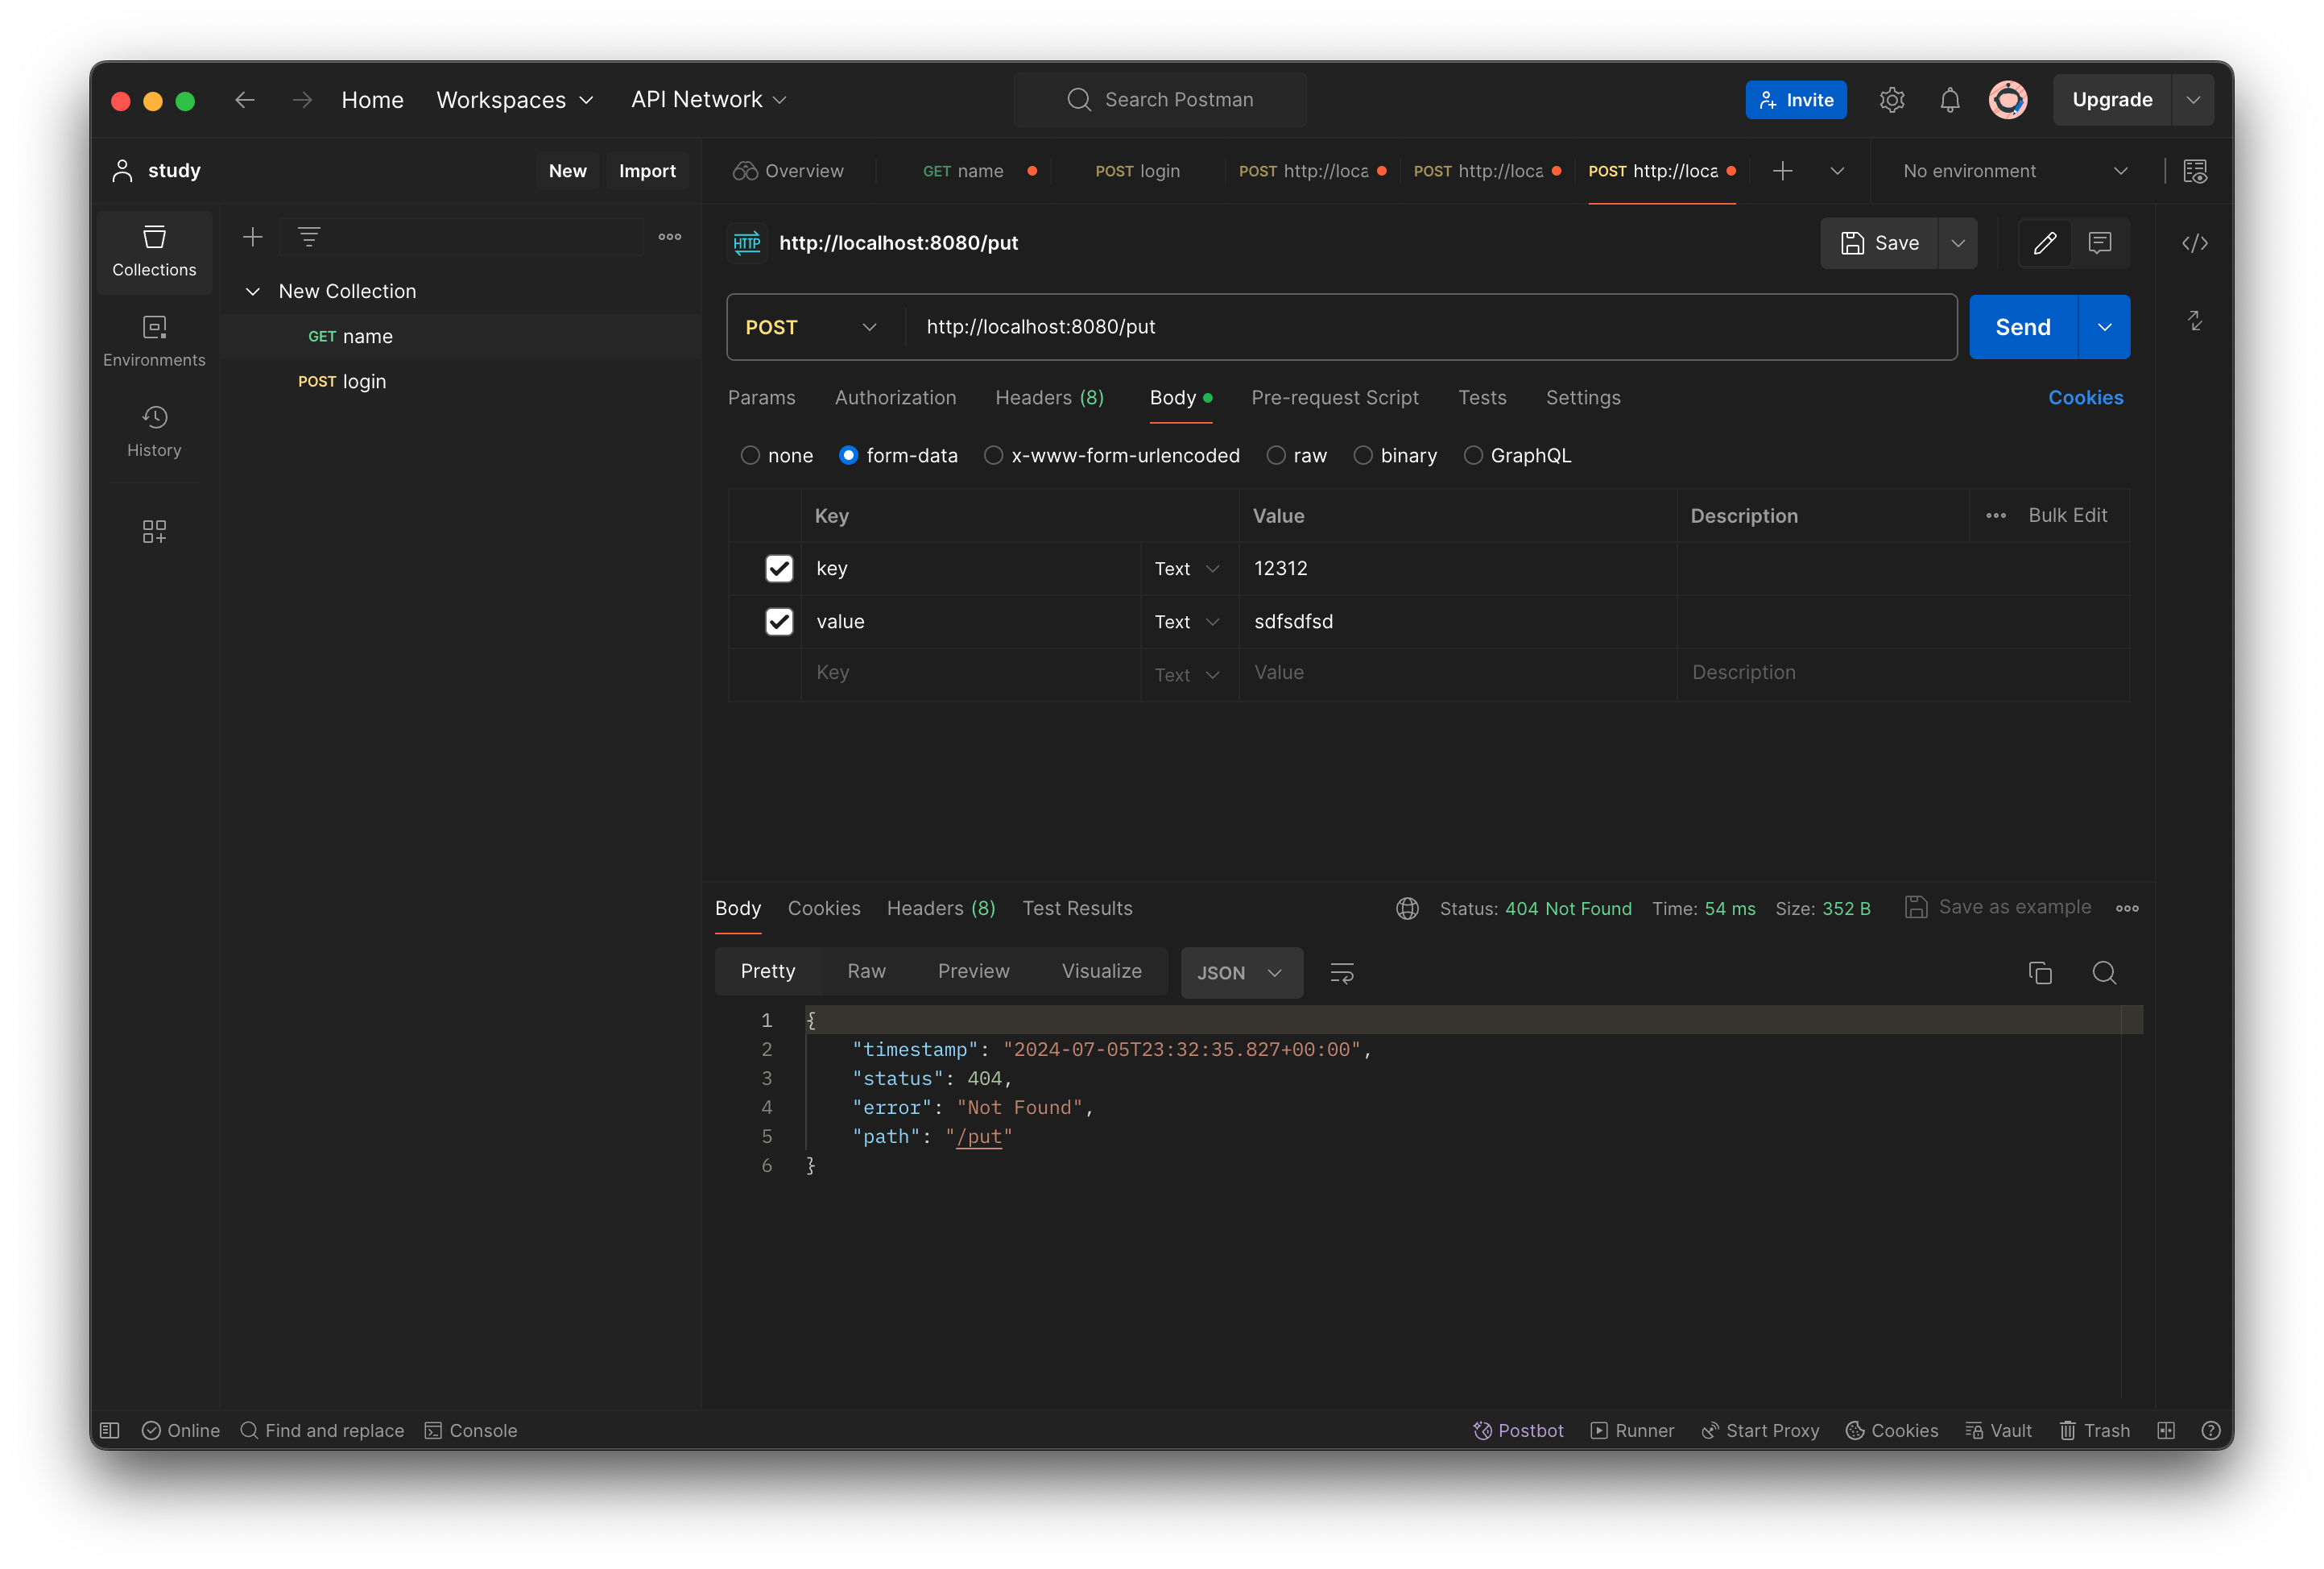Click the New button

[567, 171]
